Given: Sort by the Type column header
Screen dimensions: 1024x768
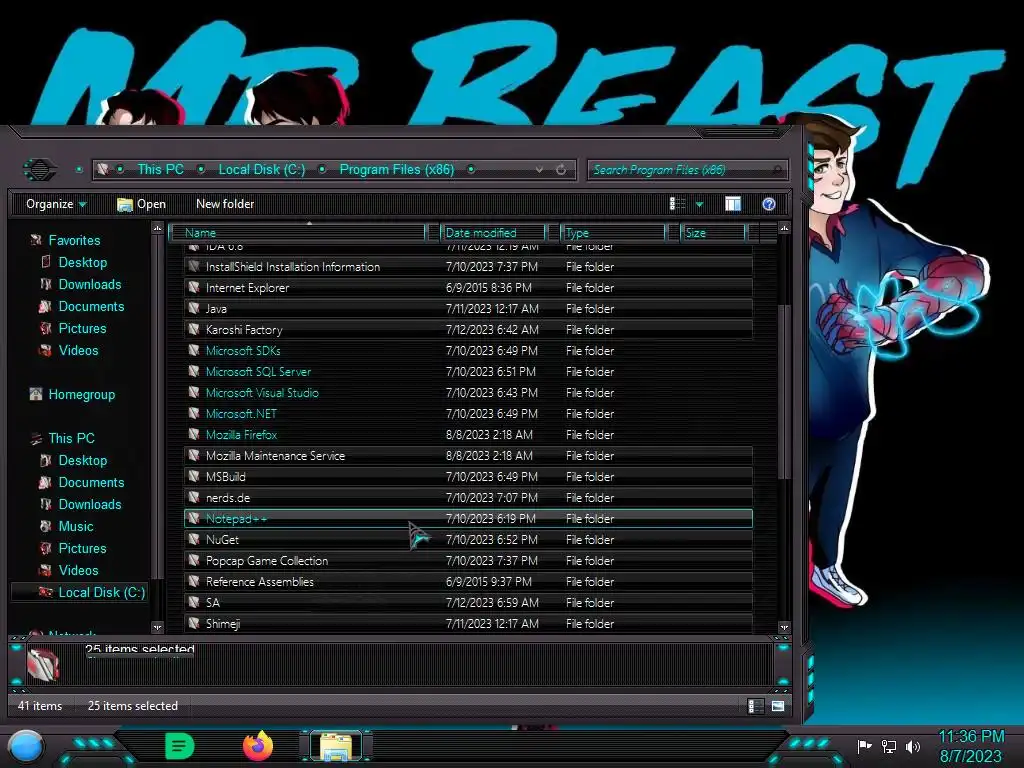Looking at the screenshot, I should (613, 232).
